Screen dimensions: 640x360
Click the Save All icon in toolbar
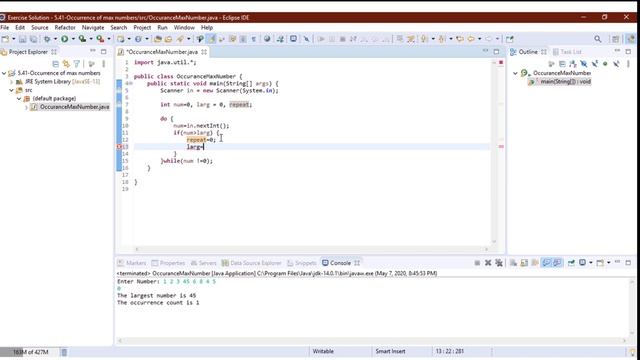(x=33, y=39)
